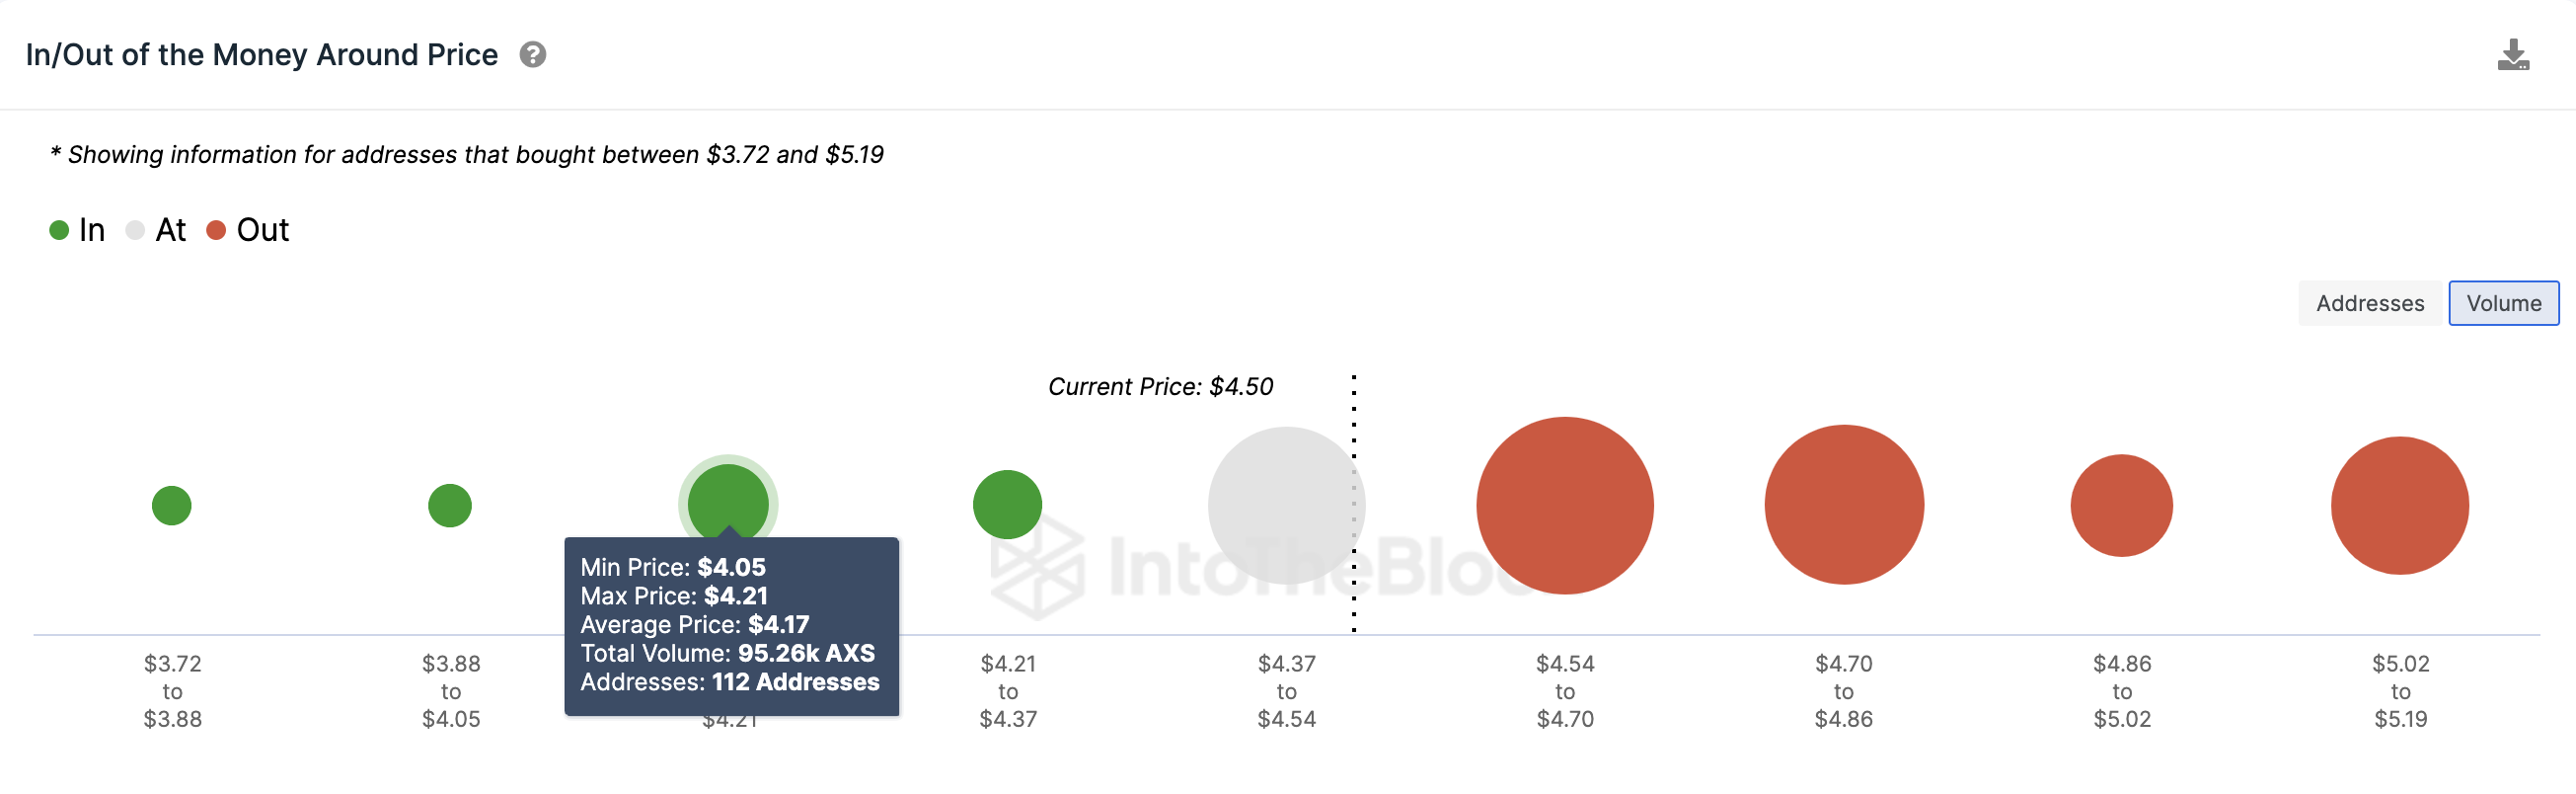Toggle the green In legend item
The width and height of the screenshot is (2576, 794).
coord(77,230)
